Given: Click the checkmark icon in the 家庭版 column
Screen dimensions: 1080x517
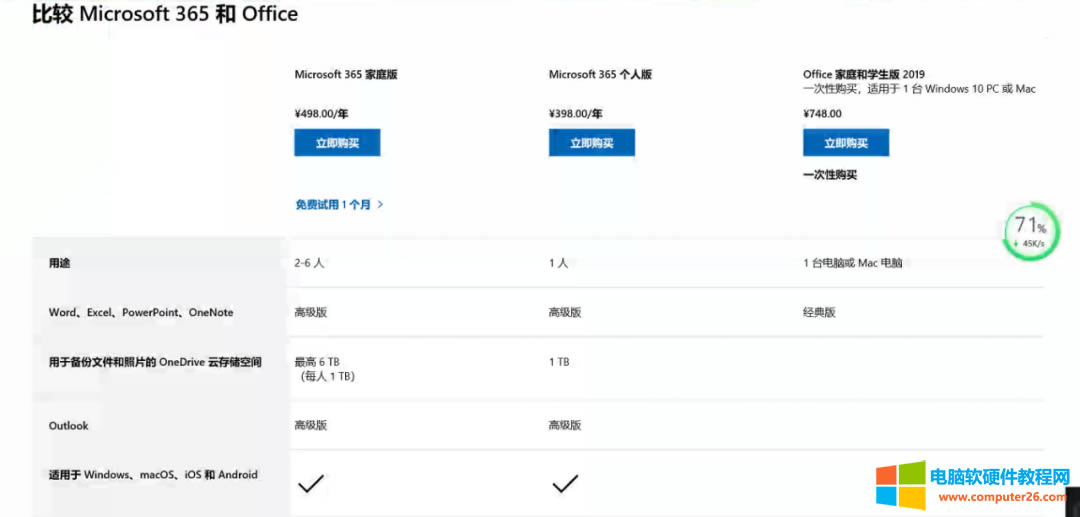Looking at the screenshot, I should click(311, 484).
